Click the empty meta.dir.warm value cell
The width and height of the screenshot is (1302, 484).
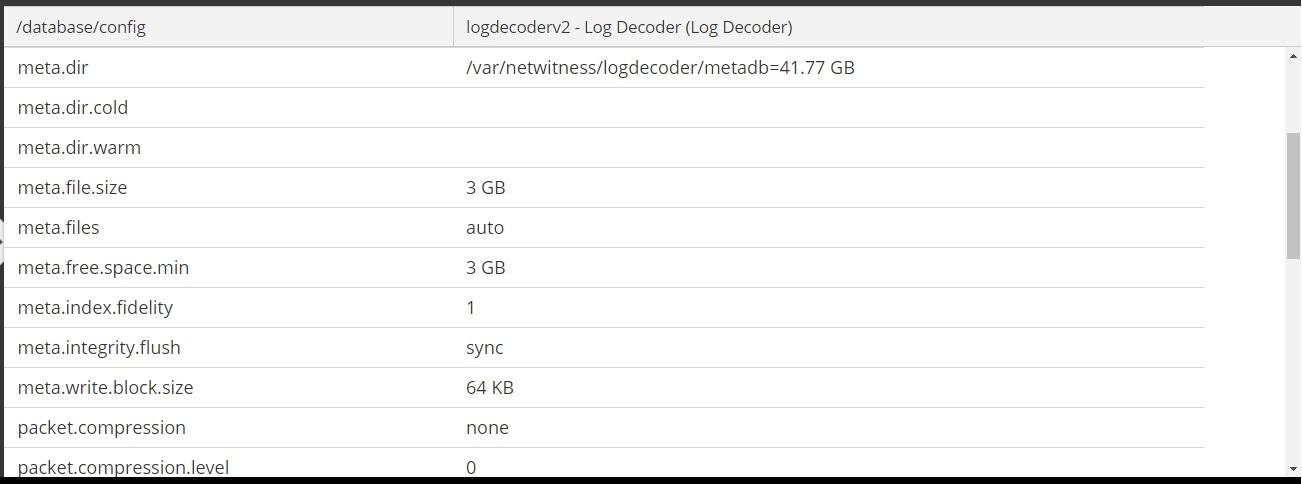click(828, 148)
